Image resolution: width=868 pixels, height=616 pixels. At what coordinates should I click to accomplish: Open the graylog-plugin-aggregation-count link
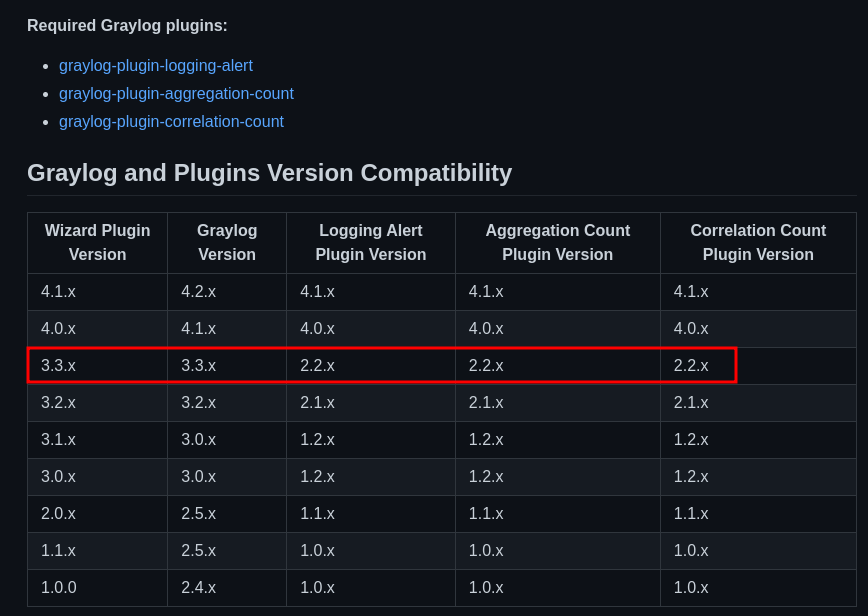pyautogui.click(x=176, y=94)
